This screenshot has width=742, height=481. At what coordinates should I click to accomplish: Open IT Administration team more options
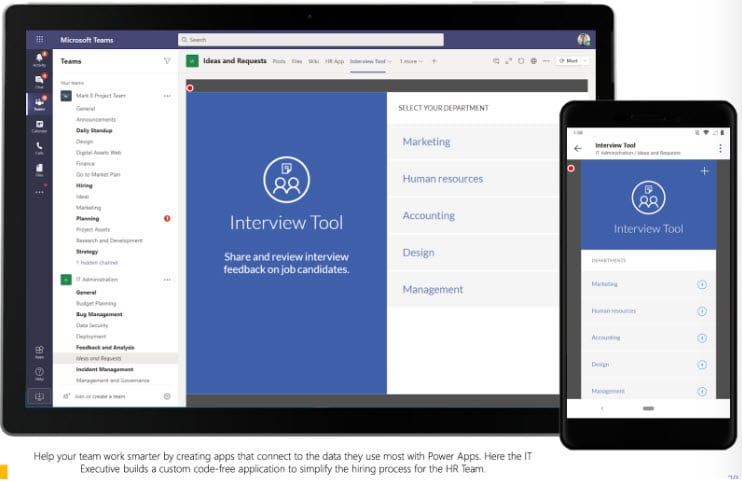(167, 279)
